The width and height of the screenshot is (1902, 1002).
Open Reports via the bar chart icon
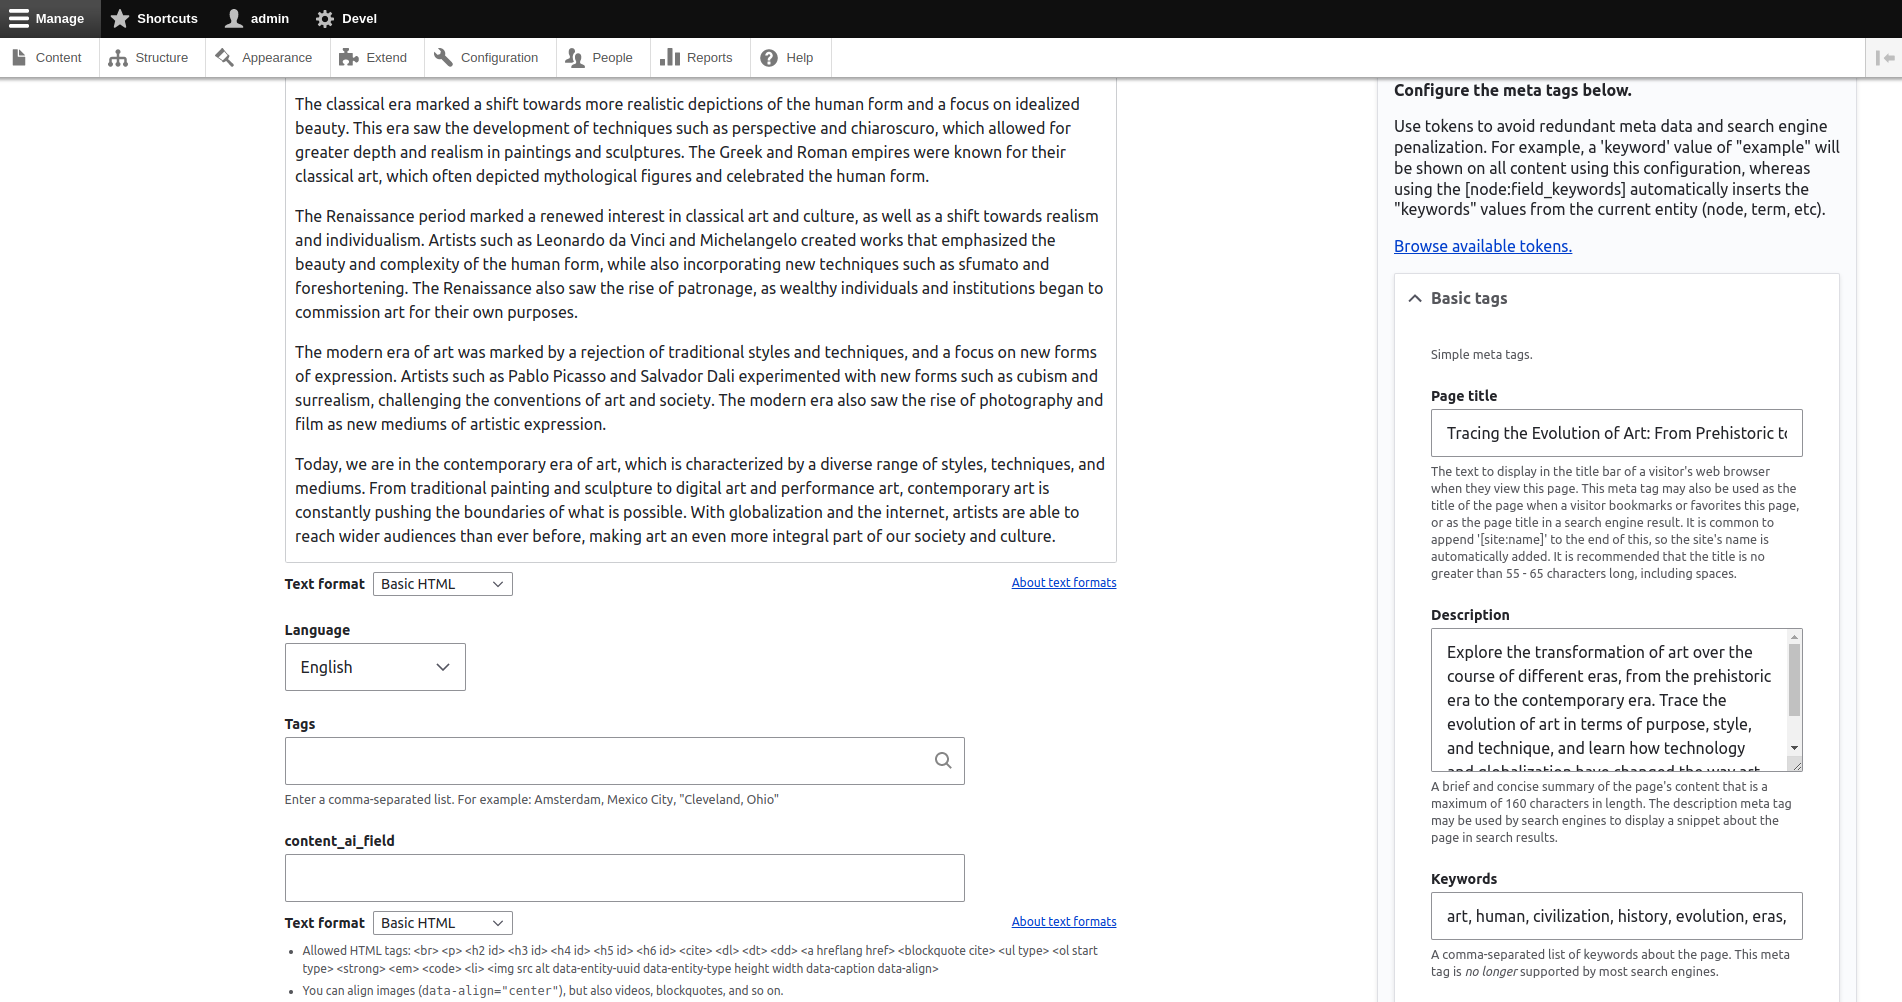pos(669,57)
